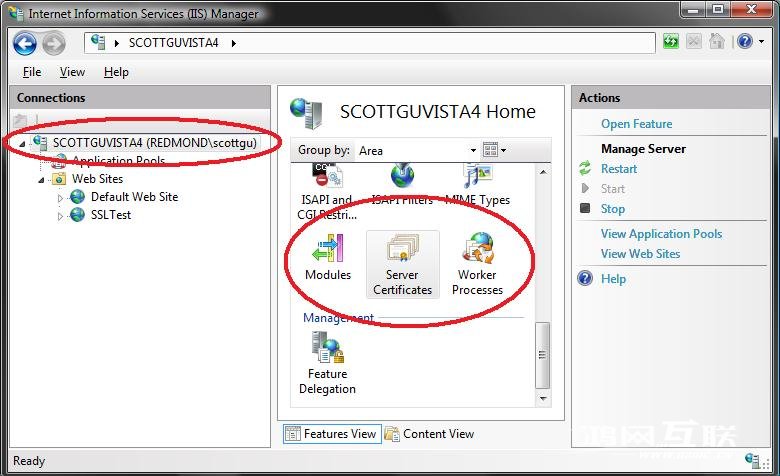This screenshot has height=476, width=780.
Task: Select Web Sites in the tree
Action: [x=97, y=179]
